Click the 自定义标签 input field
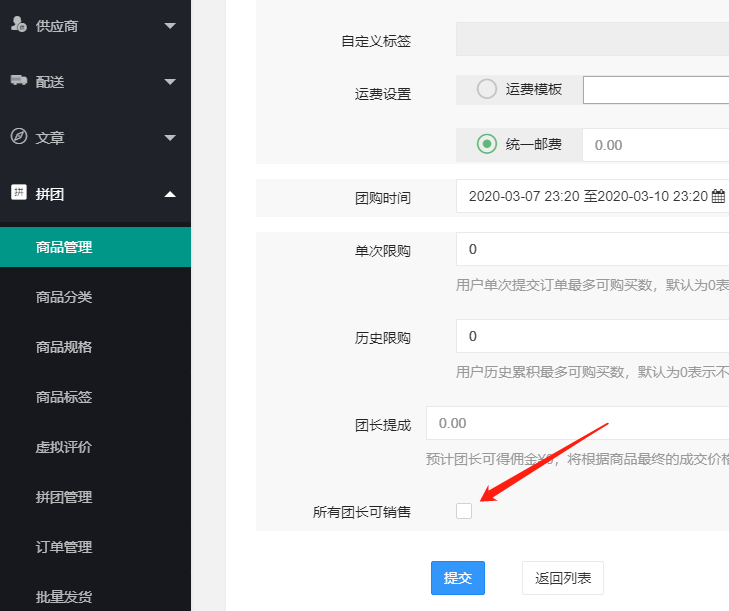729x611 pixels. click(592, 39)
